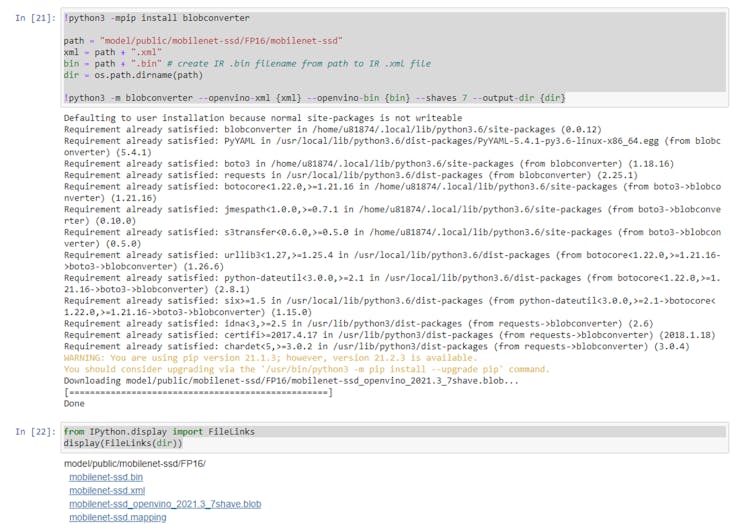Click the 'Done' output text

tap(74, 404)
